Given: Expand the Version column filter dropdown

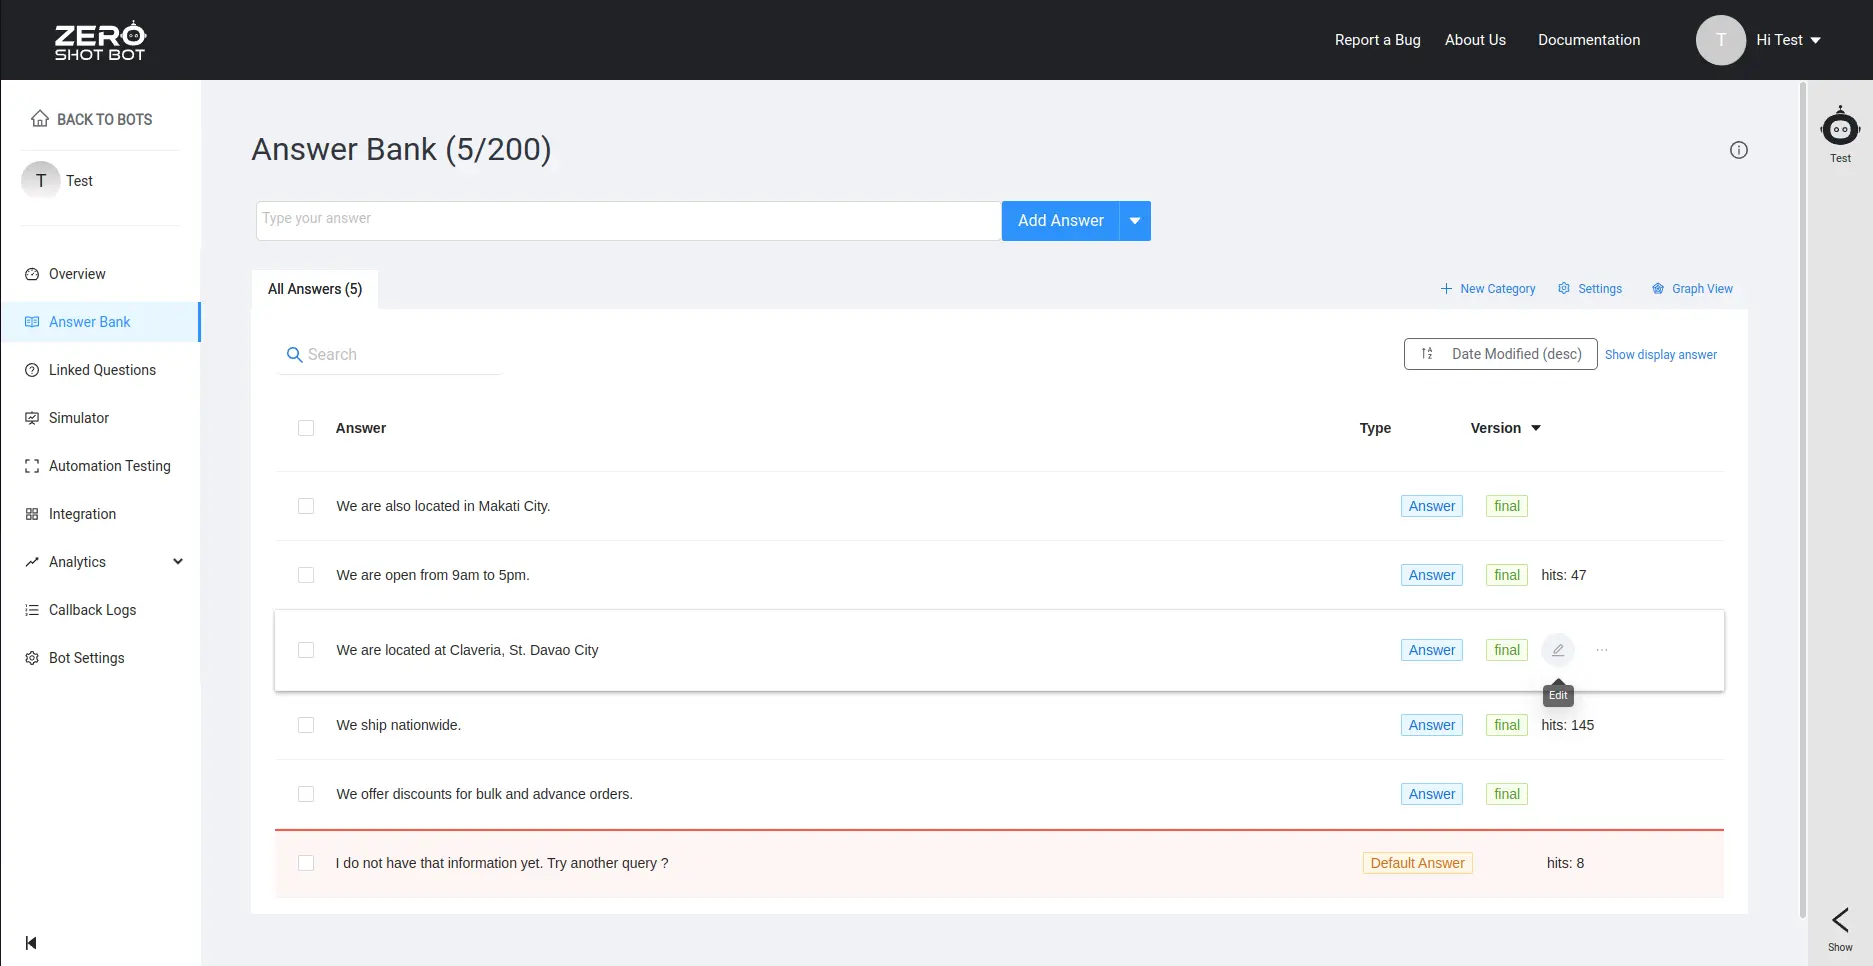Looking at the screenshot, I should point(1536,428).
